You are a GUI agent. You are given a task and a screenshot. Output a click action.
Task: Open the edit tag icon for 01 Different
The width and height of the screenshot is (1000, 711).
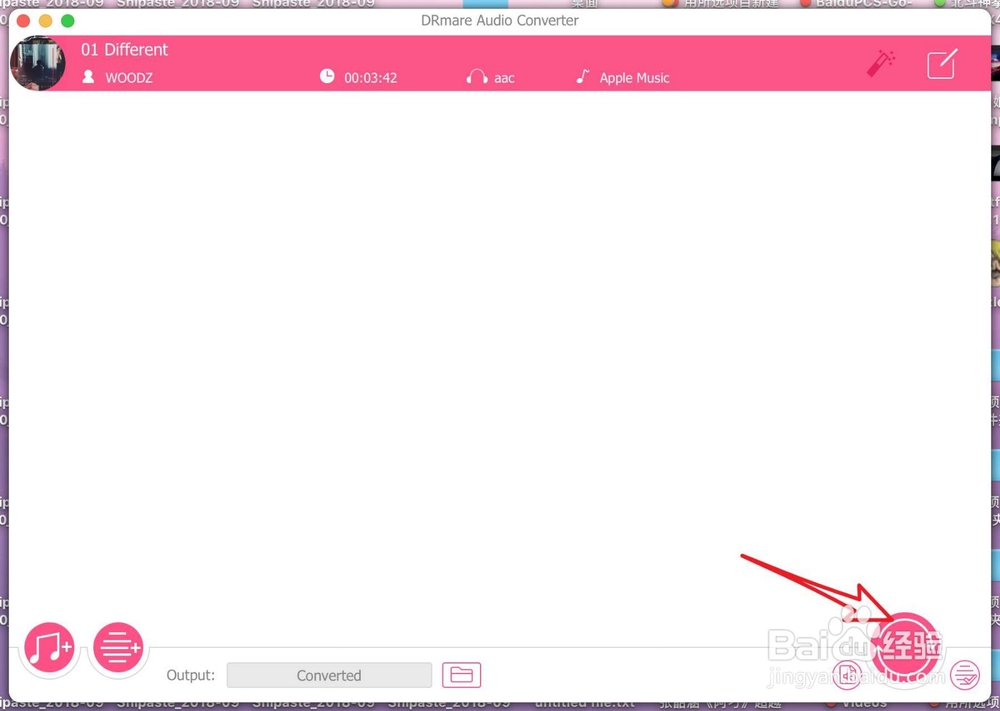(x=942, y=63)
